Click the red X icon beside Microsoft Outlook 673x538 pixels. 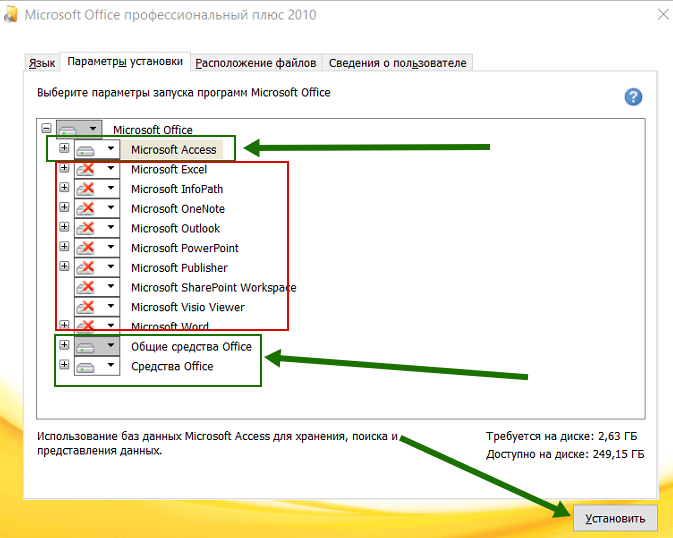(x=86, y=228)
